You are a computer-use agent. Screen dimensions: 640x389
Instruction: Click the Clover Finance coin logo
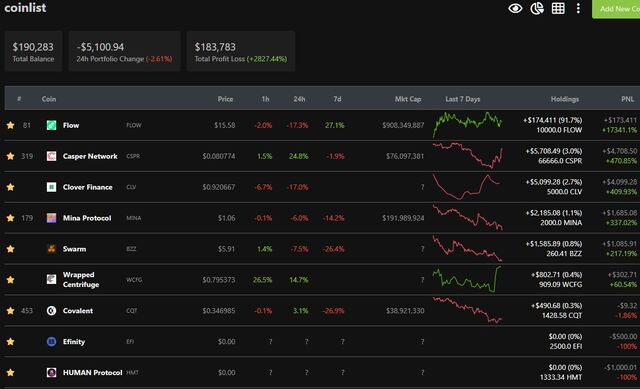pos(51,187)
